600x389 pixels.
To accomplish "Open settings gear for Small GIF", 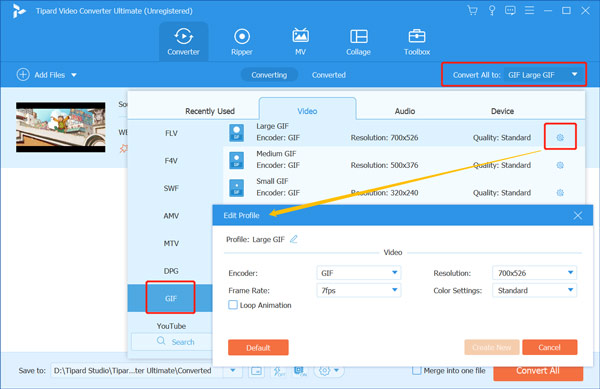I will pyautogui.click(x=560, y=193).
